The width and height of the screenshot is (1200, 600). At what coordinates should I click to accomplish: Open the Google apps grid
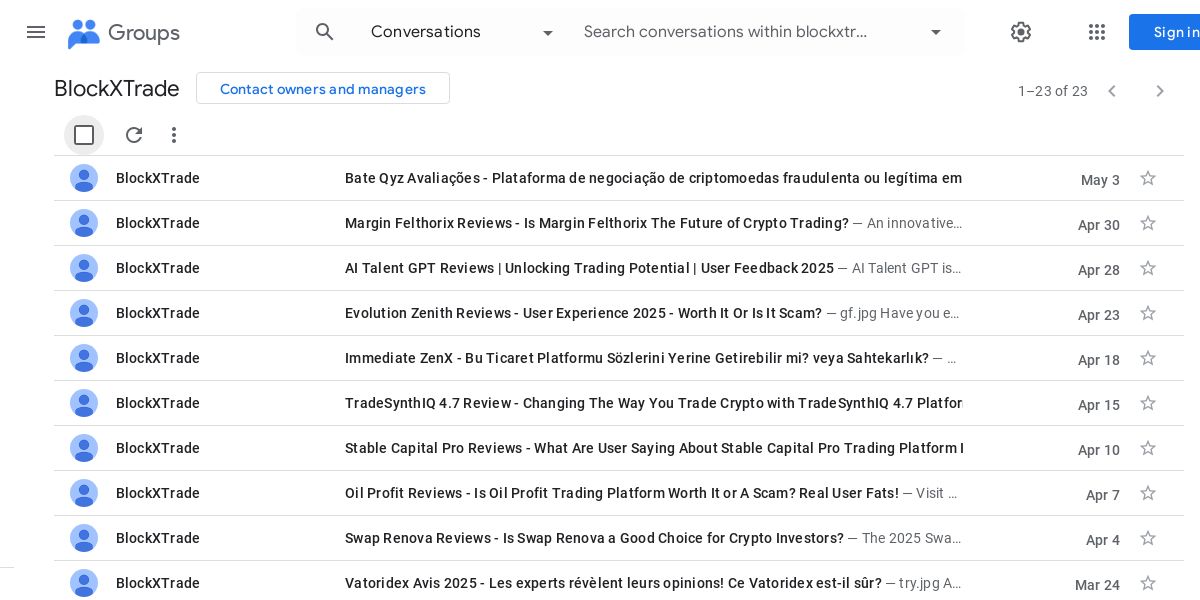pyautogui.click(x=1097, y=32)
